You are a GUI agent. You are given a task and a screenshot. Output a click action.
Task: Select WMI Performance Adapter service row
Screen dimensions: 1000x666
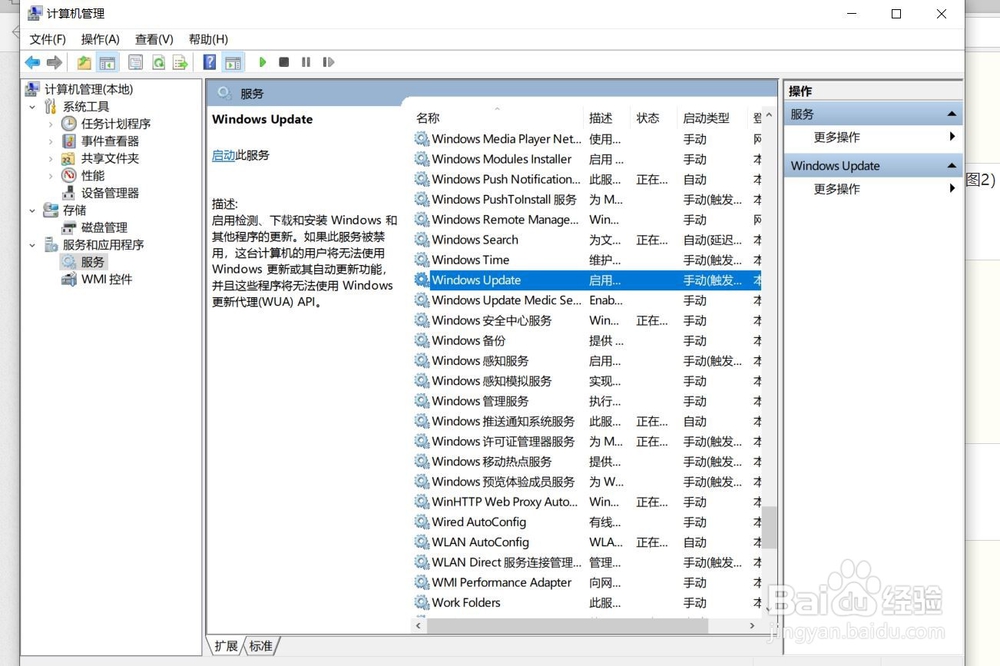(x=587, y=582)
